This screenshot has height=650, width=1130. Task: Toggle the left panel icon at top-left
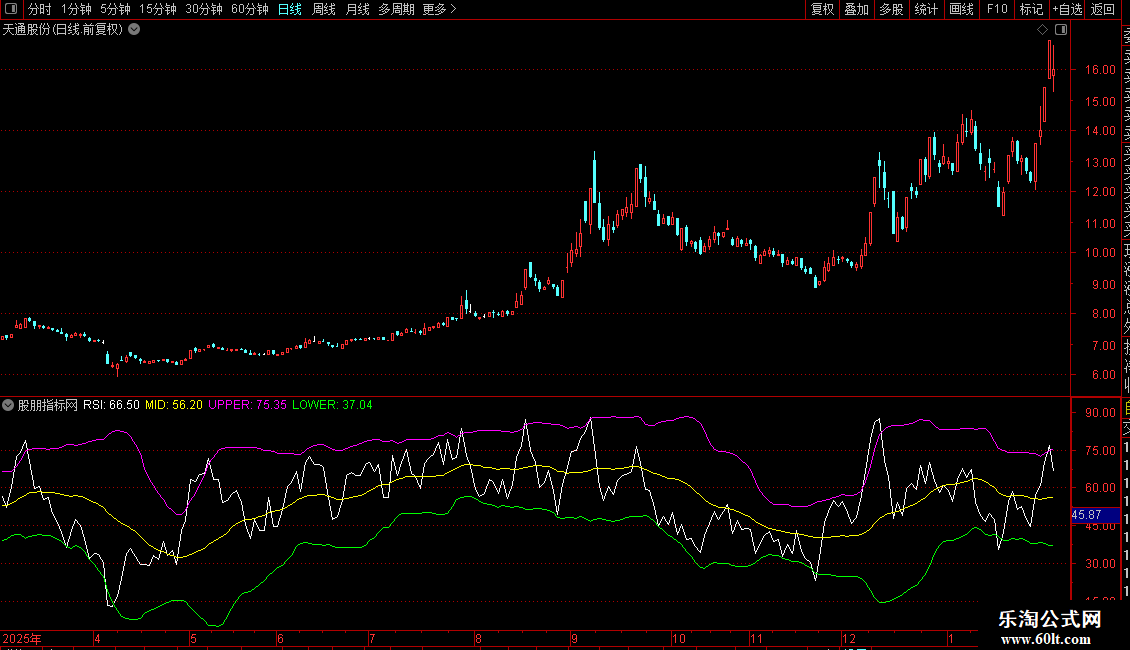9,9
